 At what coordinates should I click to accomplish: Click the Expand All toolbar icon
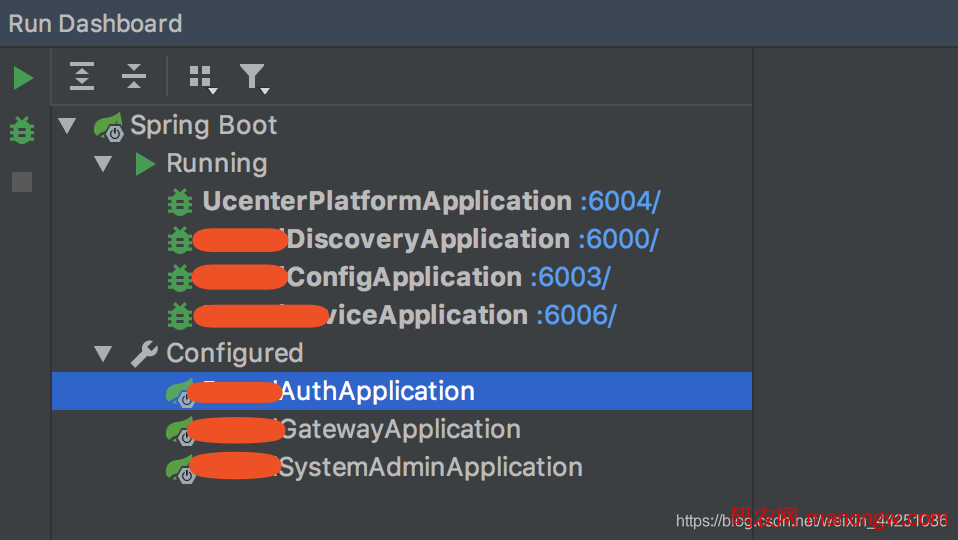click(82, 76)
